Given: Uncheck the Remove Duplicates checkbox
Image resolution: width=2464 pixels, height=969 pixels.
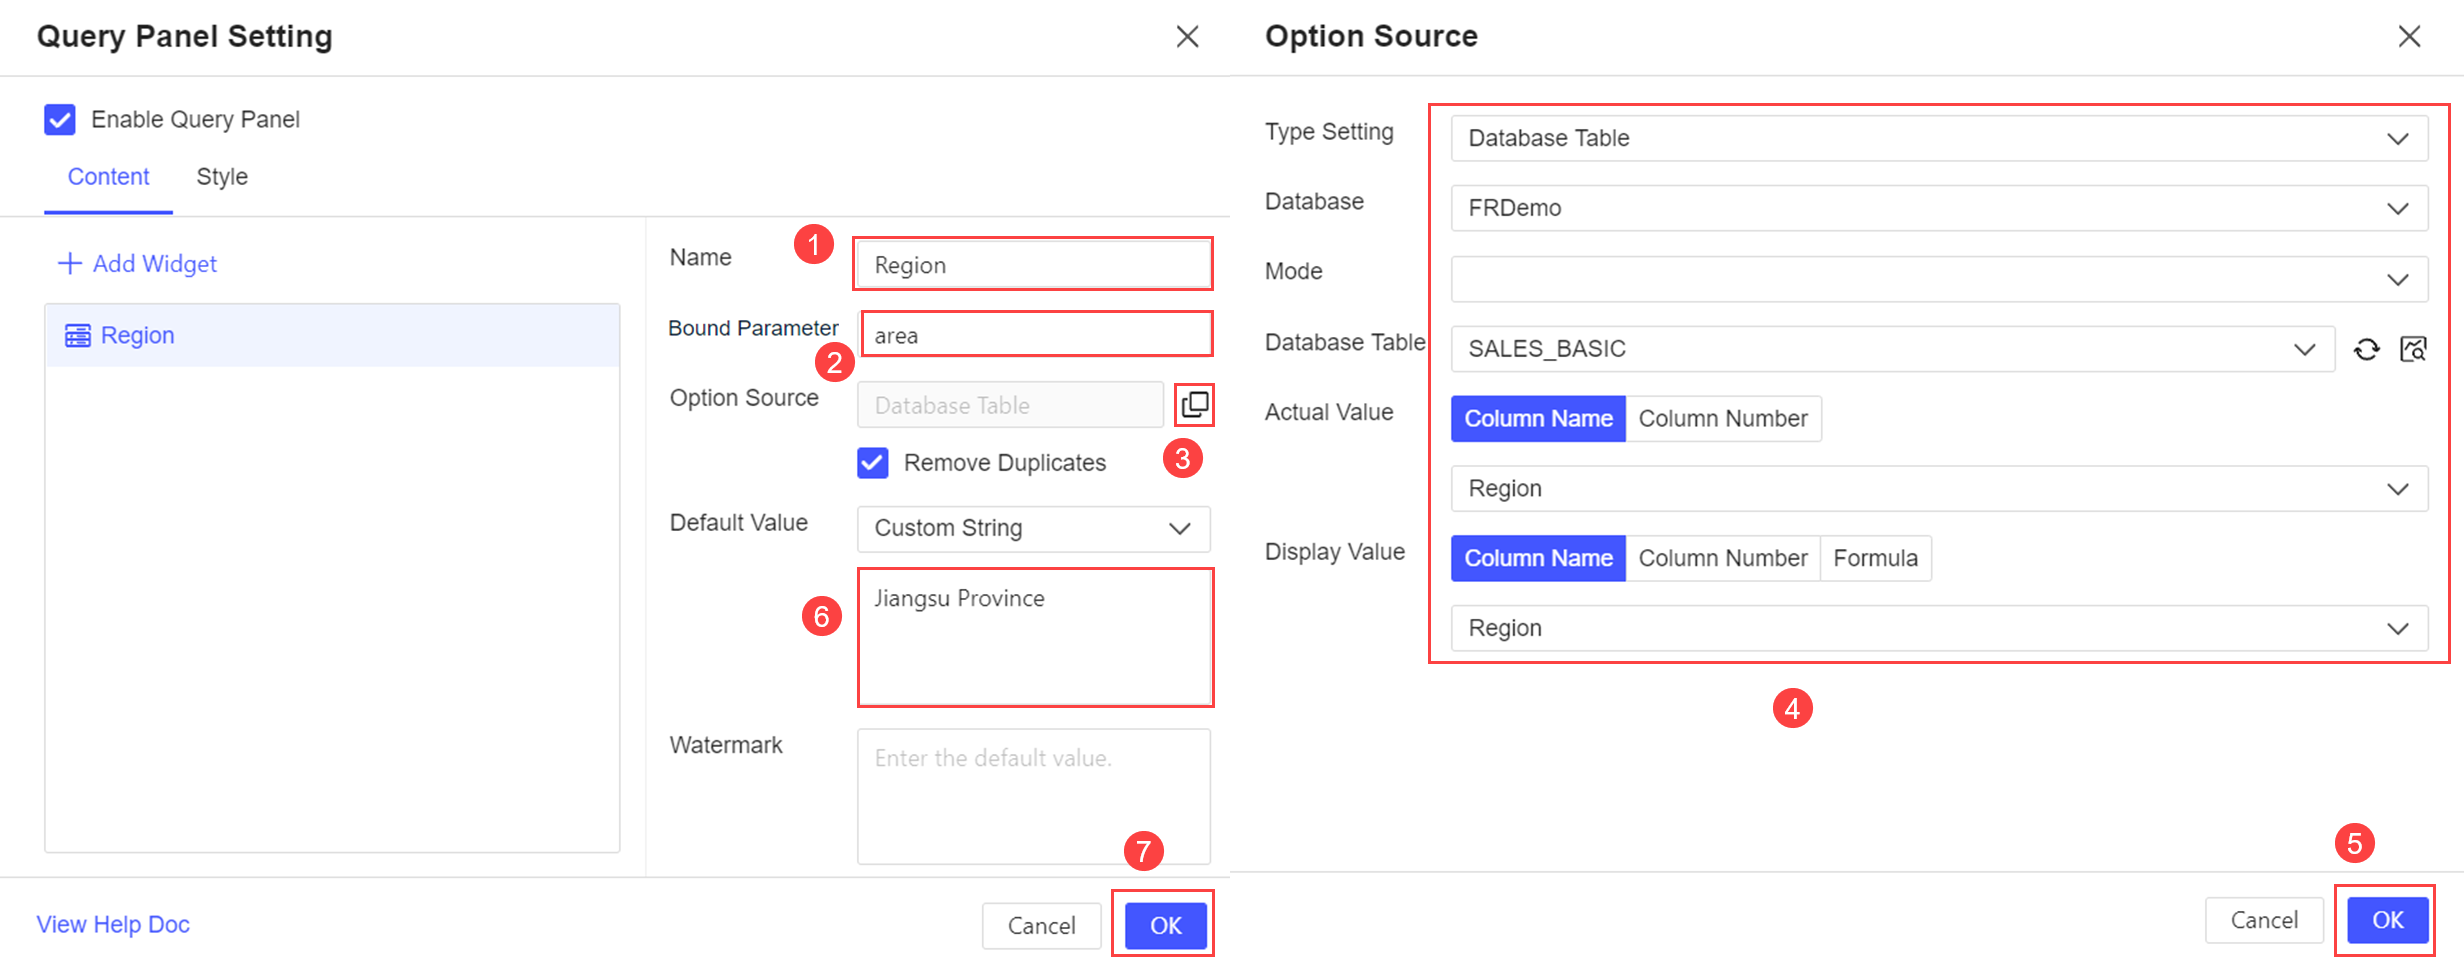Looking at the screenshot, I should 872,463.
